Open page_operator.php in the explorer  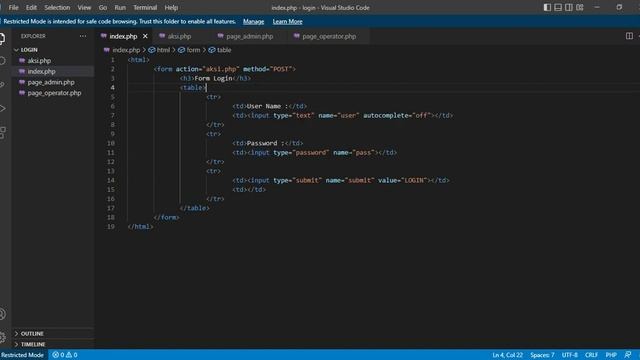(53, 93)
